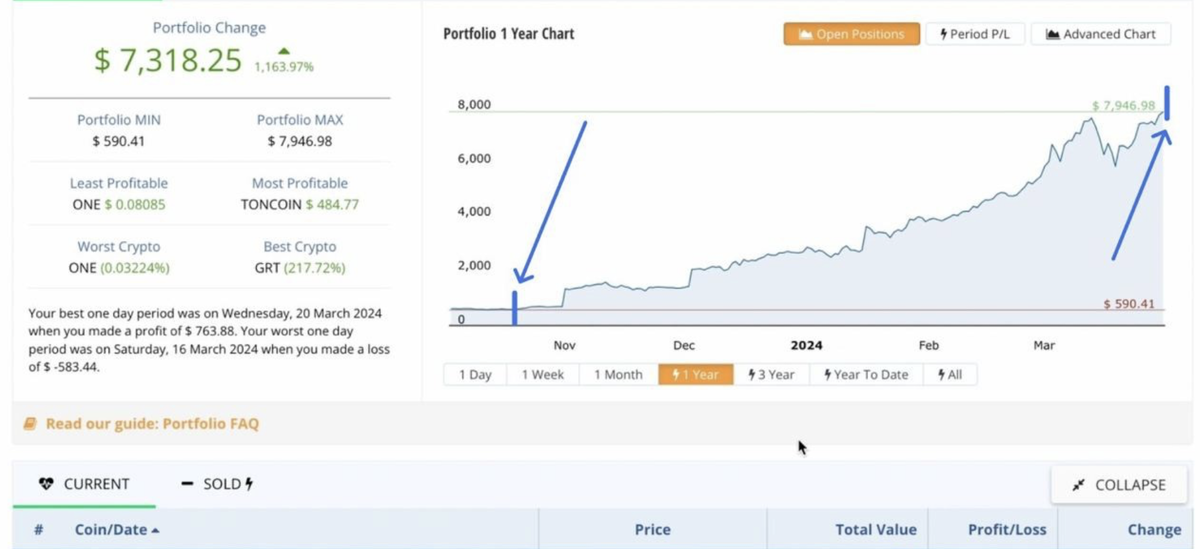This screenshot has width=1200, height=549.
Task: Switch to the 3 Year range
Action: coord(771,375)
